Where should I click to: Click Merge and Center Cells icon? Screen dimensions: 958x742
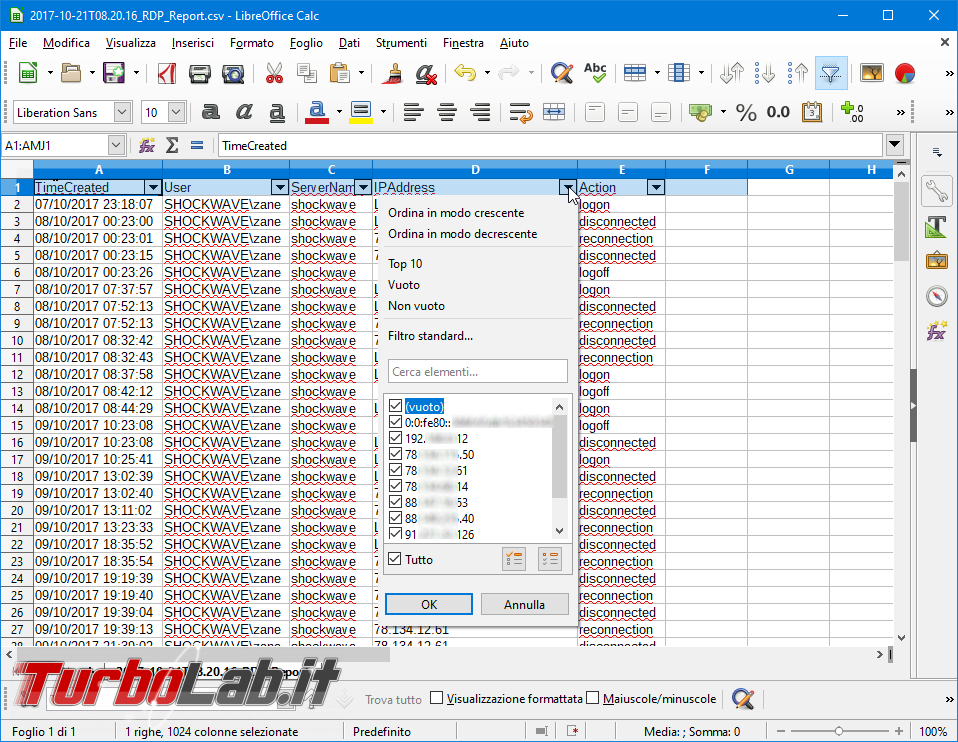(x=554, y=112)
